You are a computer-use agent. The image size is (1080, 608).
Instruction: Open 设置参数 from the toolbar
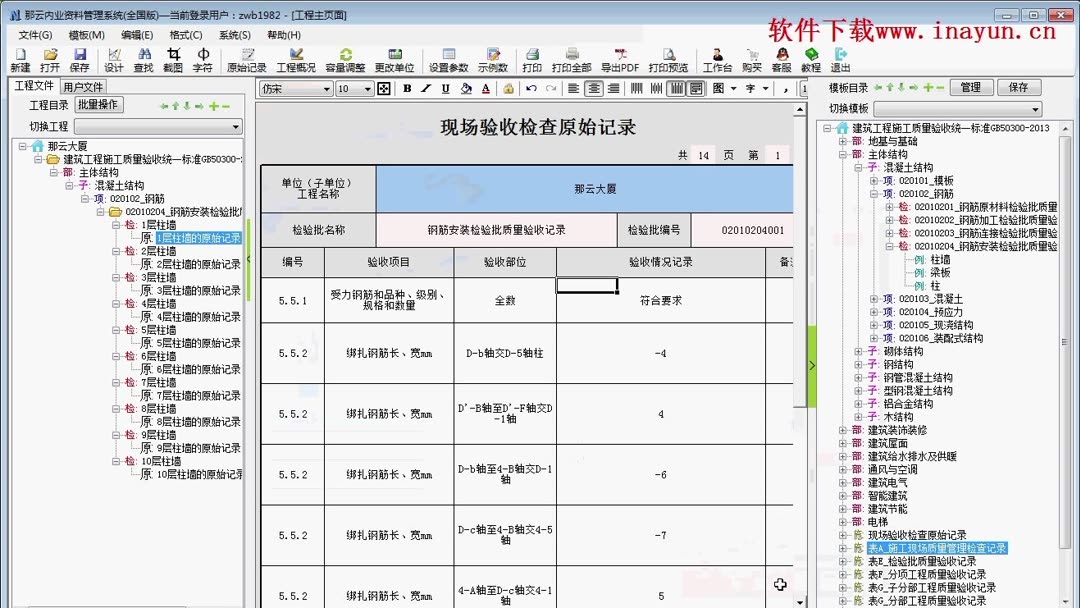pos(449,58)
